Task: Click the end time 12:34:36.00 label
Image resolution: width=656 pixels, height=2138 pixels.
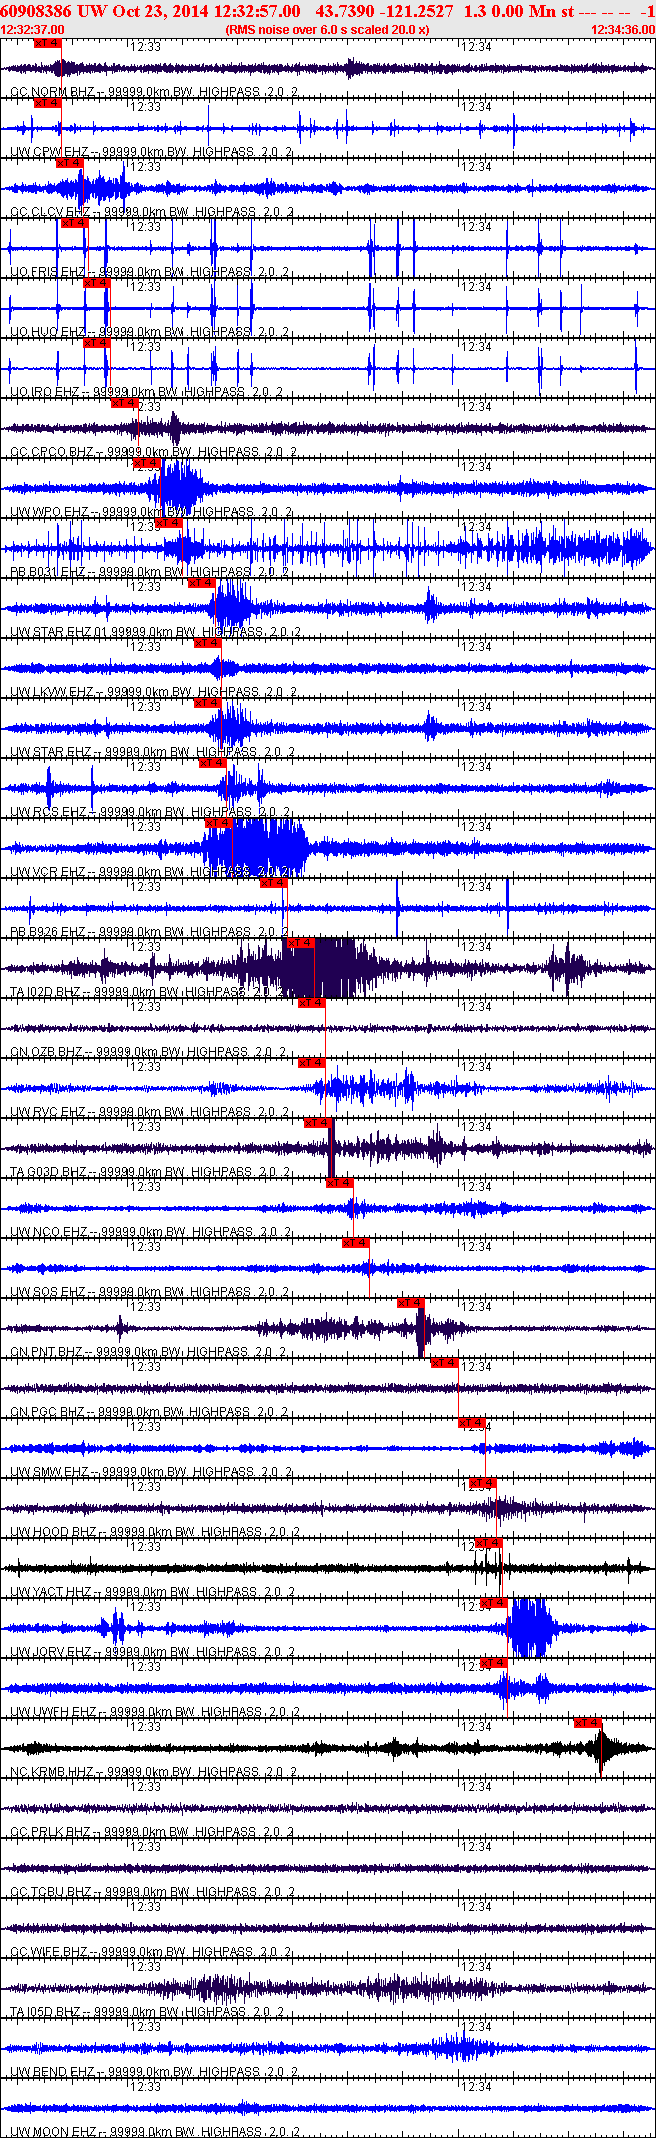Action: [x=622, y=30]
